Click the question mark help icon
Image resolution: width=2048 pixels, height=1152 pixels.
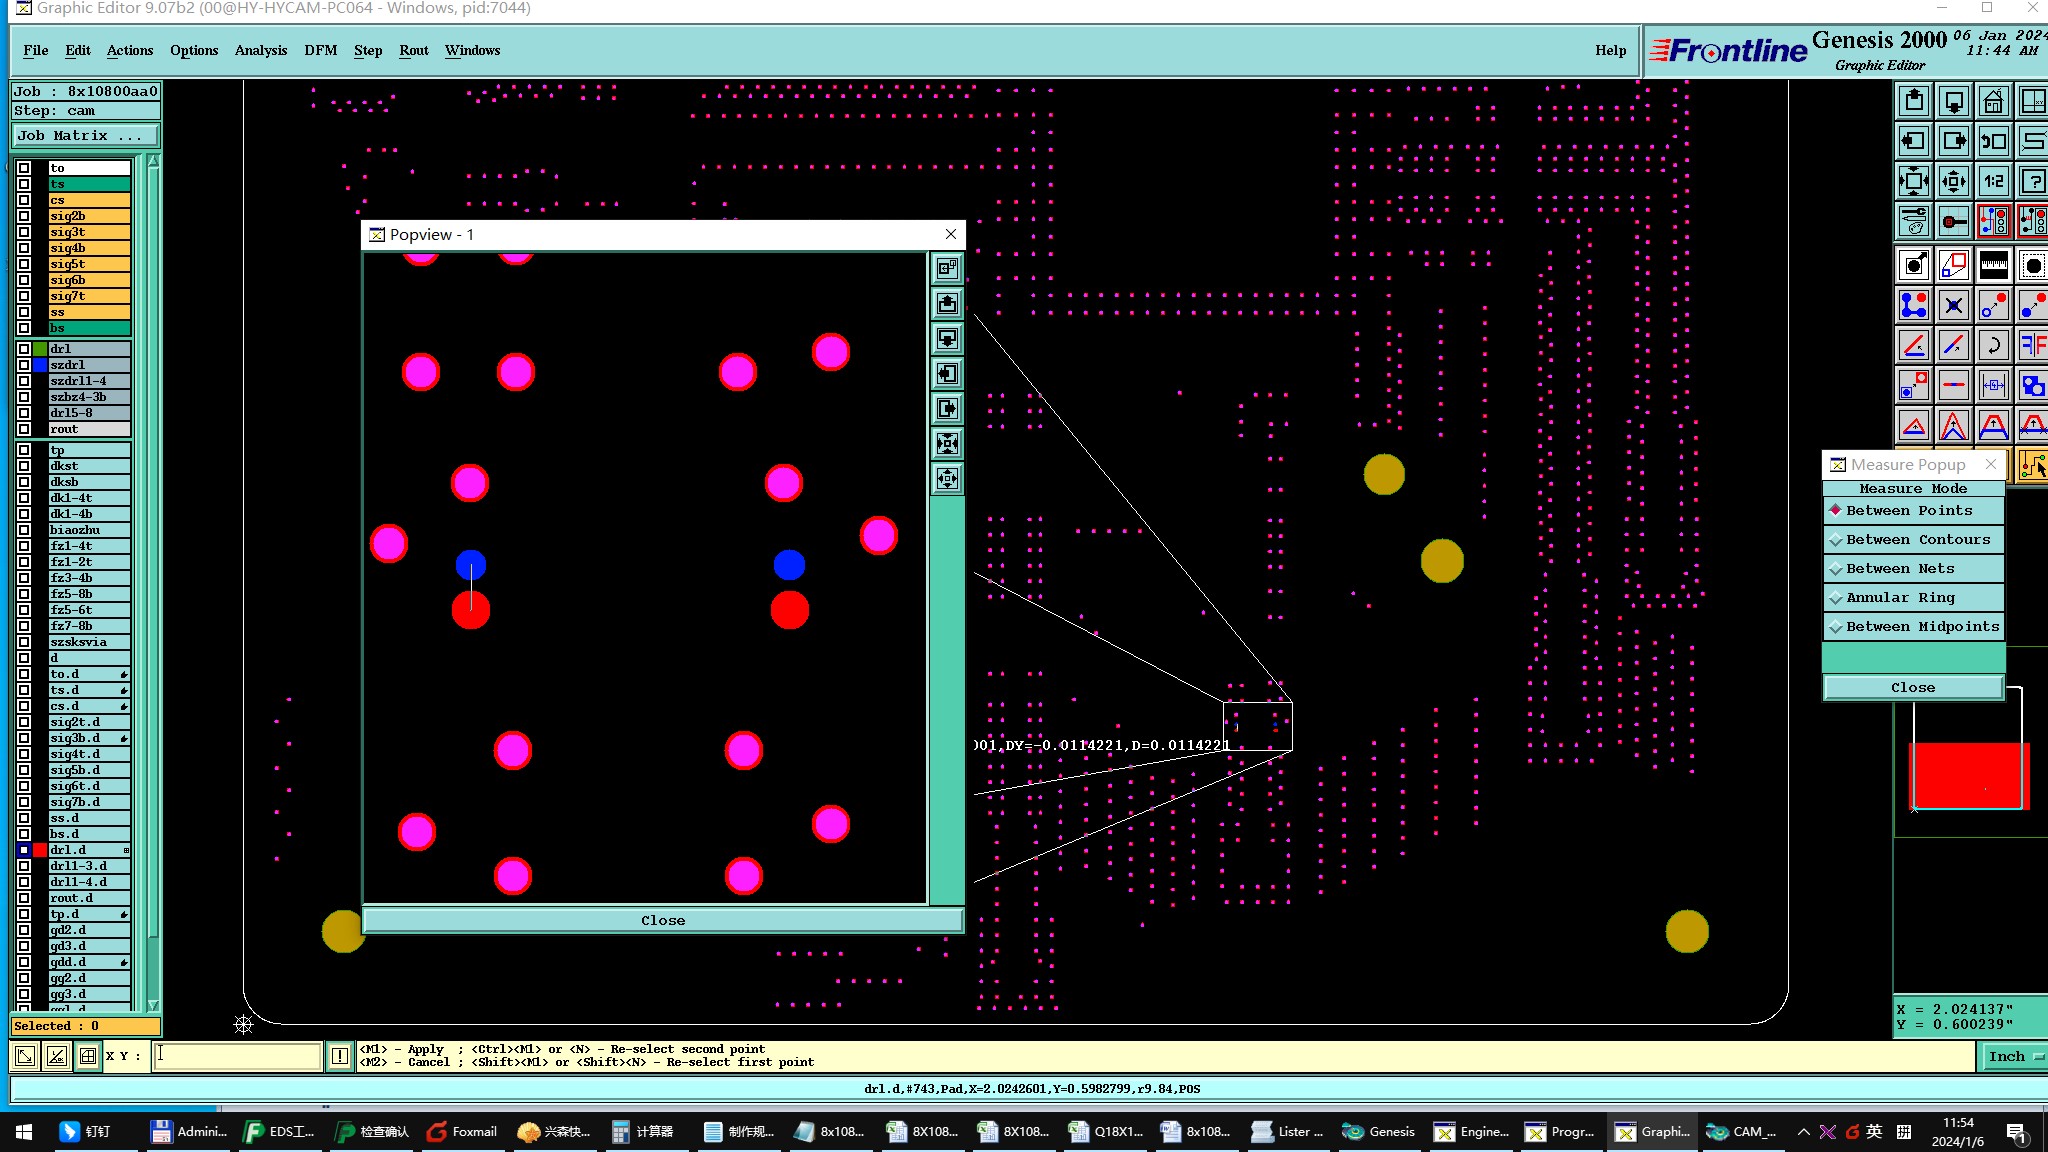tap(2032, 181)
